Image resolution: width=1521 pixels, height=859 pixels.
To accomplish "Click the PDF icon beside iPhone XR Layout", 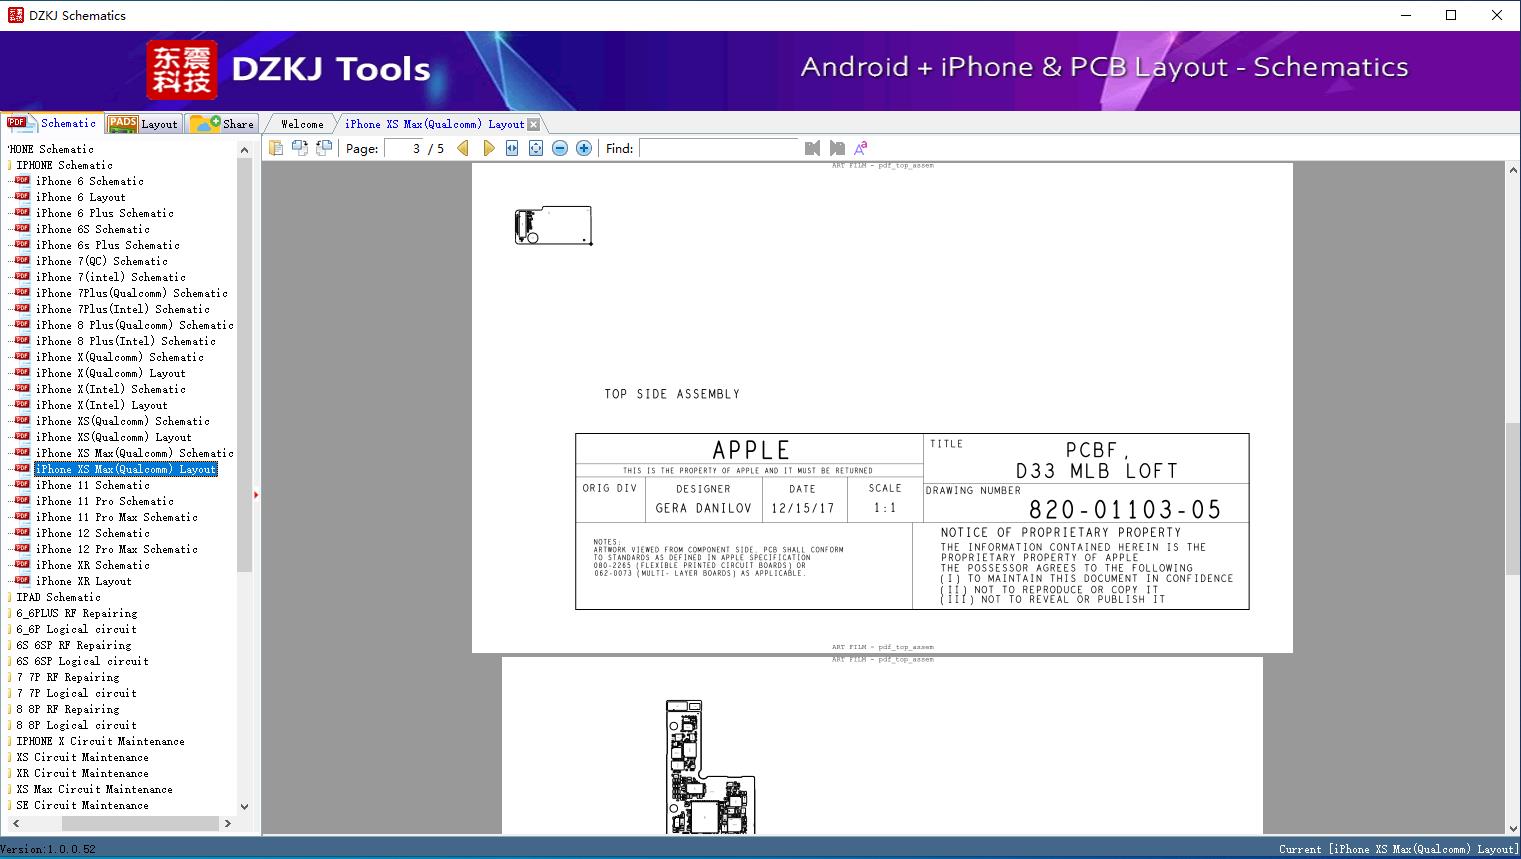I will pos(22,581).
